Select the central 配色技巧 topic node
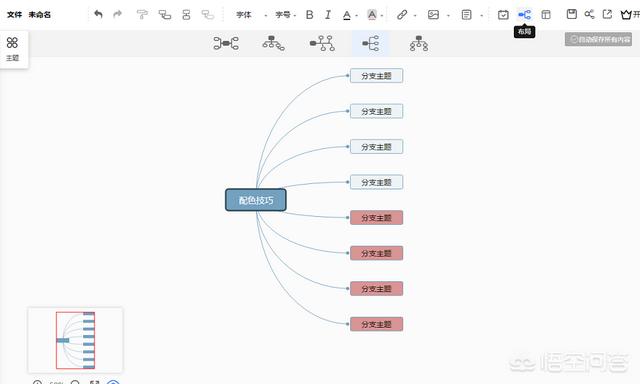Screen dimensions: 640x384 coord(256,200)
